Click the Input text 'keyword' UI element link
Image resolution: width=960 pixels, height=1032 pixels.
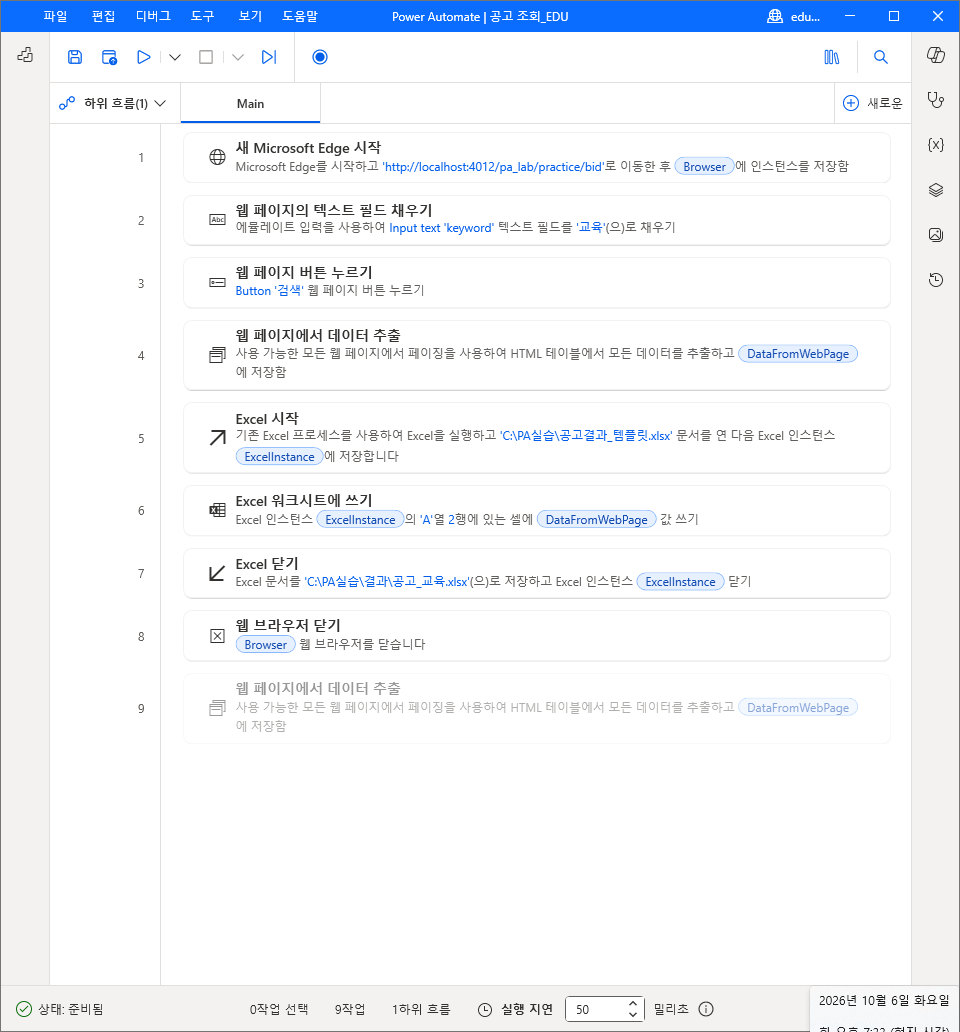click(x=442, y=228)
